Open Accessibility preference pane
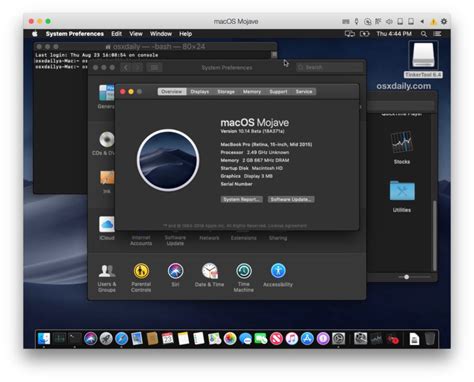Image resolution: width=474 pixels, height=382 pixels. pyautogui.click(x=278, y=275)
